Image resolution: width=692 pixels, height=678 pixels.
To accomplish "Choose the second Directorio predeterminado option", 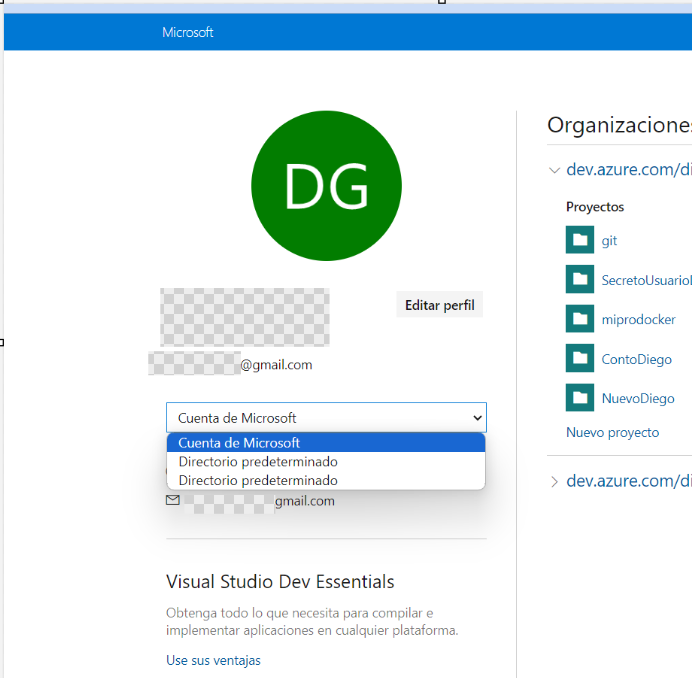I will click(326, 480).
